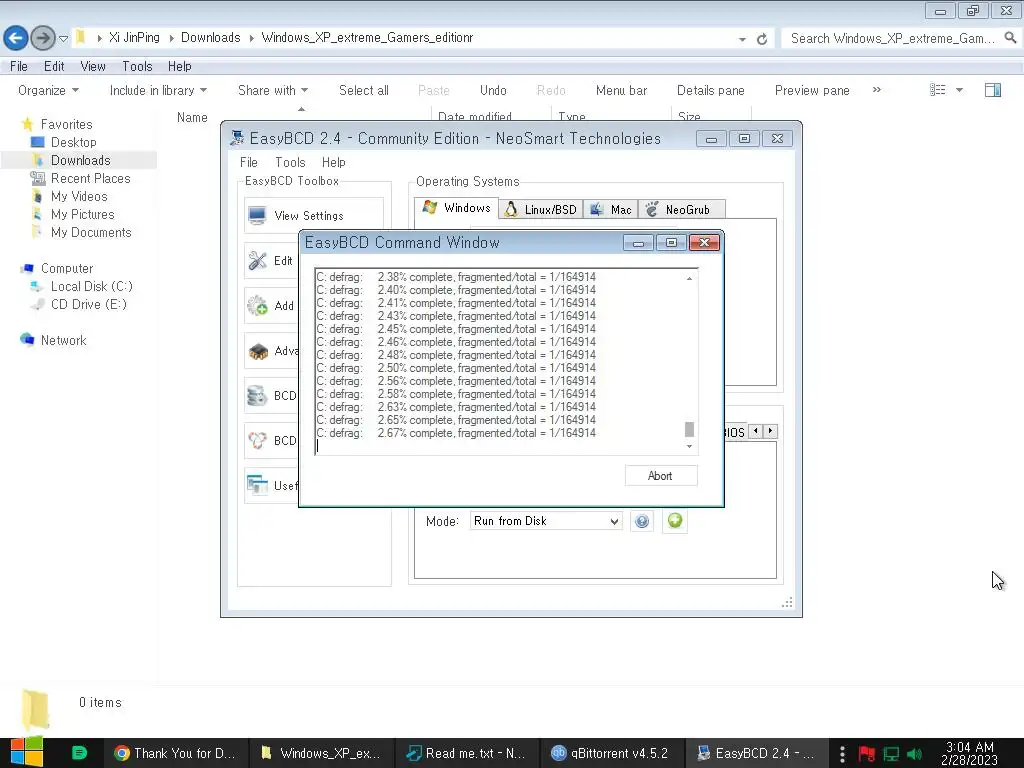The width and height of the screenshot is (1024, 768).
Task: Refresh the Explorer folder
Action: [x=761, y=39]
